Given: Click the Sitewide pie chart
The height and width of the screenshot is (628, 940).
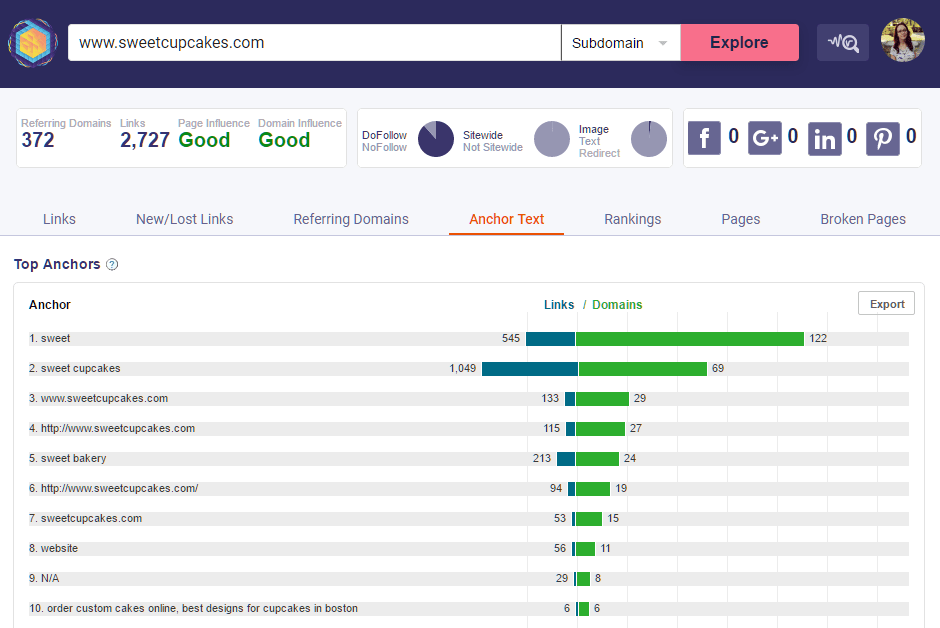Looking at the screenshot, I should (x=552, y=139).
